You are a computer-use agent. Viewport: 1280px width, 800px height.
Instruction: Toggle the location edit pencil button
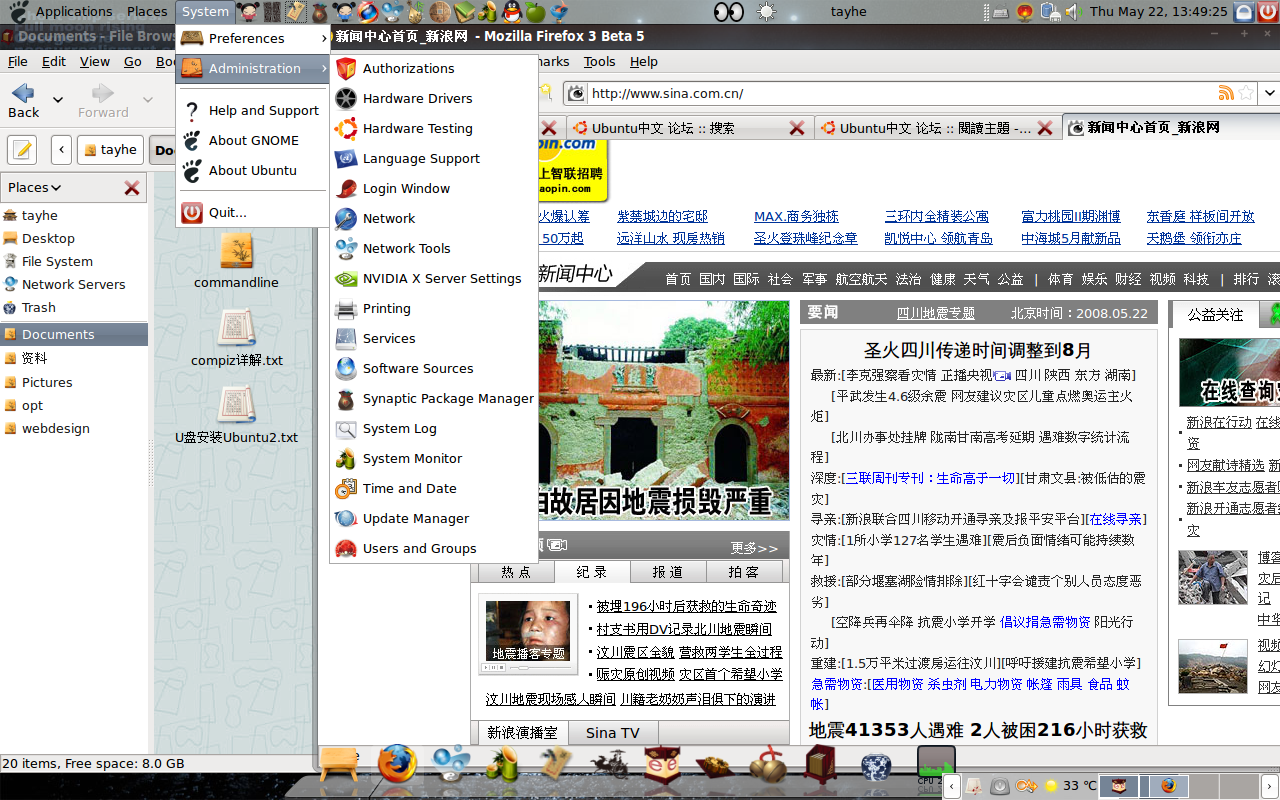[23, 150]
